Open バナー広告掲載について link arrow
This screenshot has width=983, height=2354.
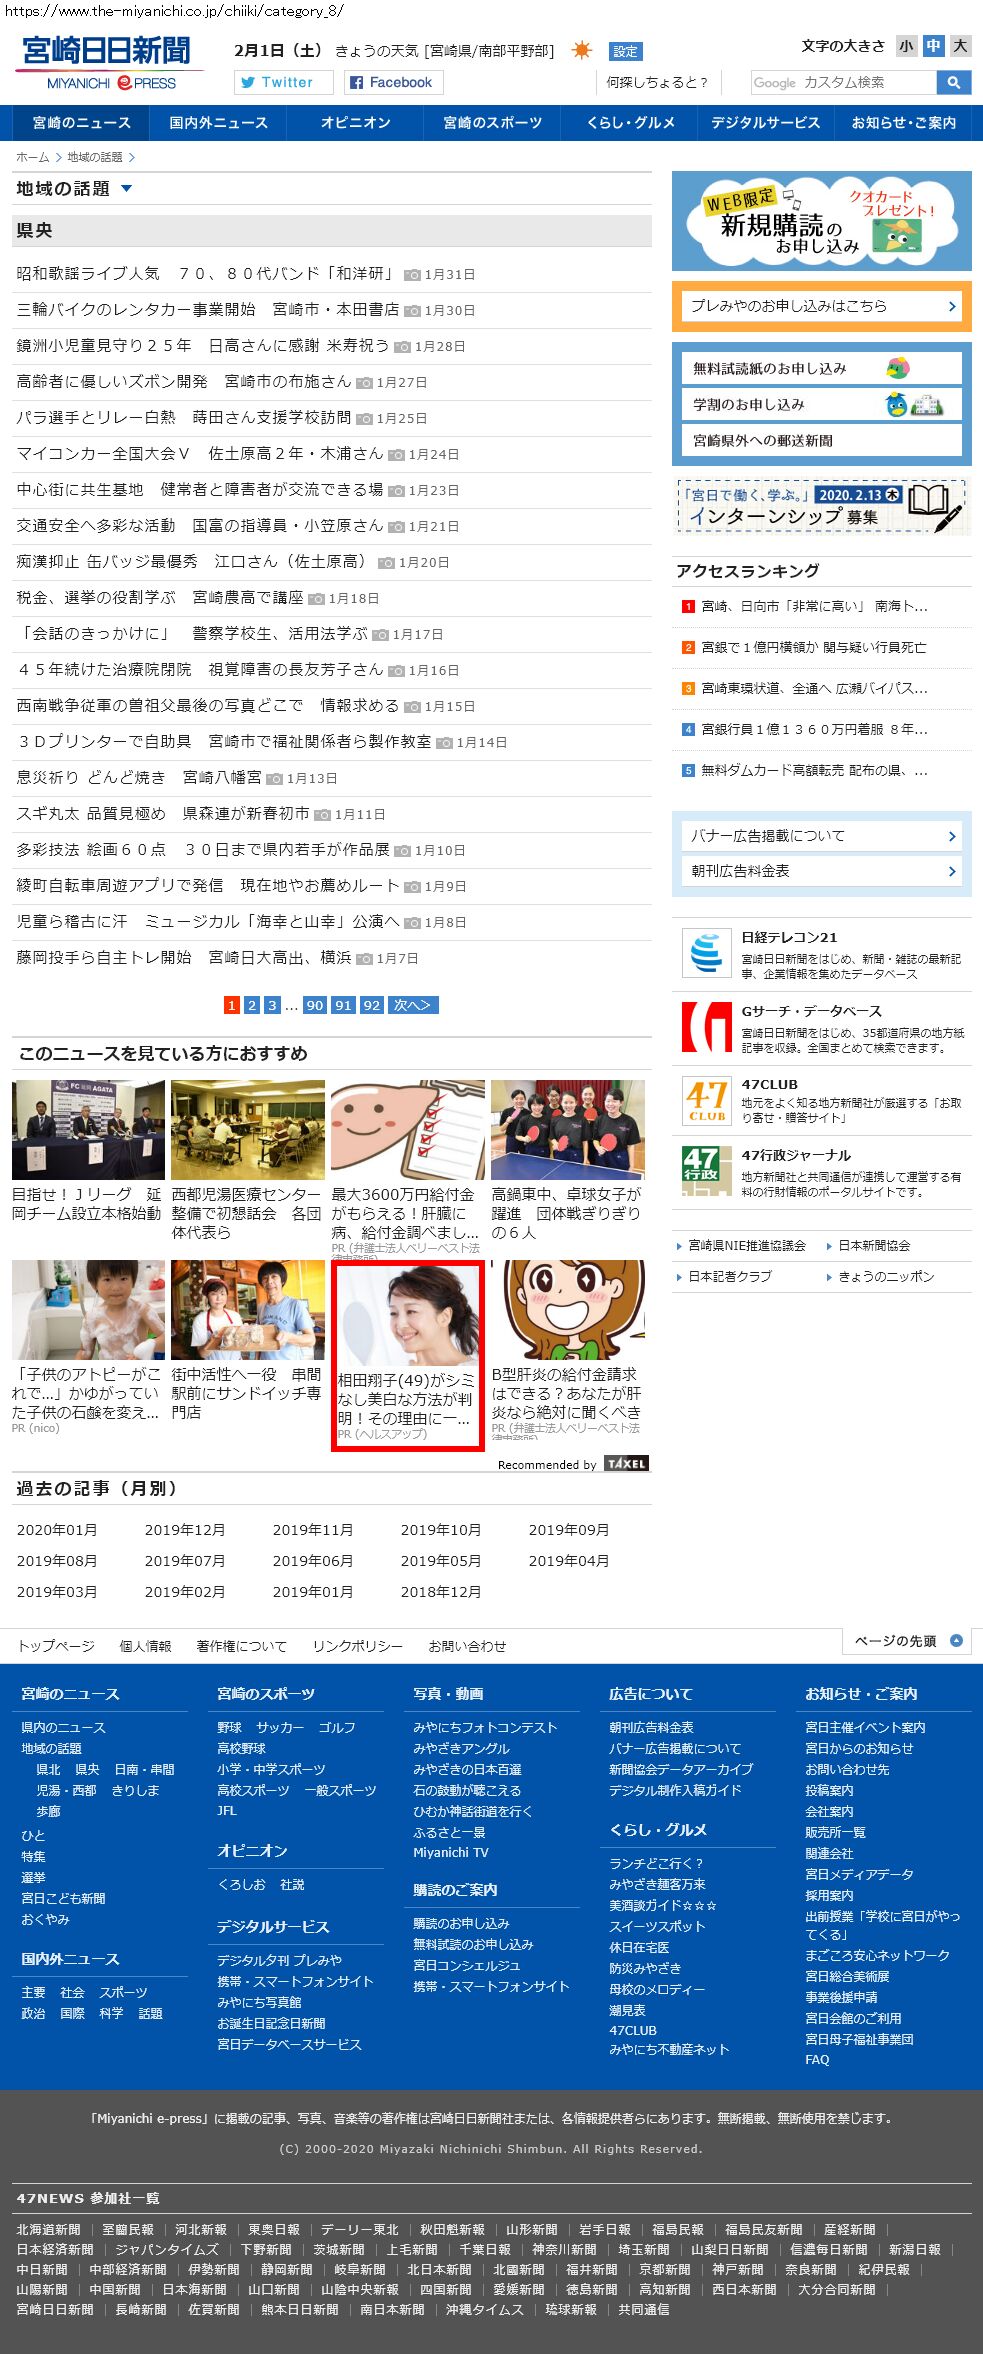pyautogui.click(x=951, y=836)
